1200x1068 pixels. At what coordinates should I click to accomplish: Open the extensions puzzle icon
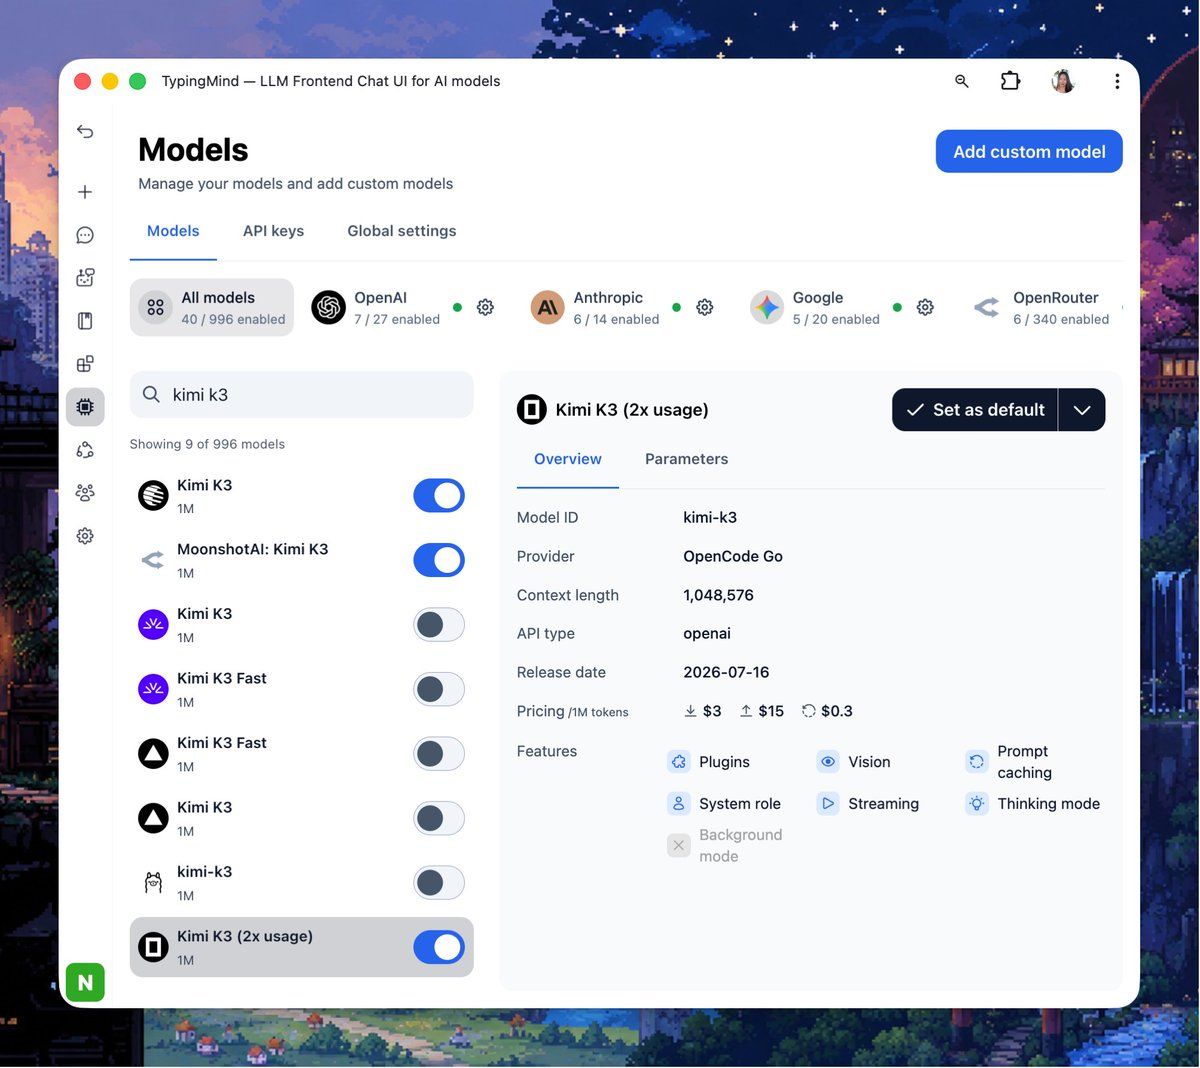tap(1011, 81)
